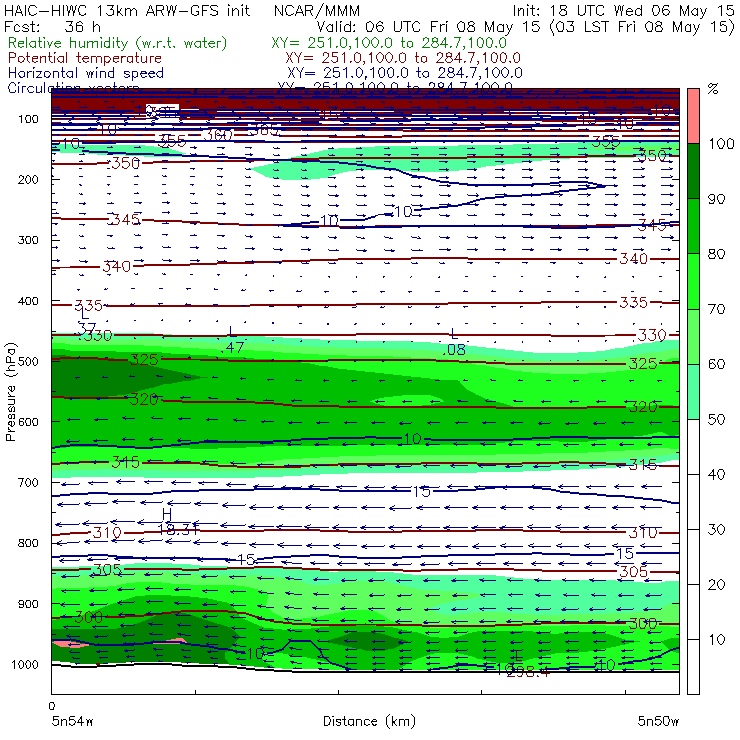The height and width of the screenshot is (740, 740).
Task: Click the color bar '20' label
Action: [716, 585]
